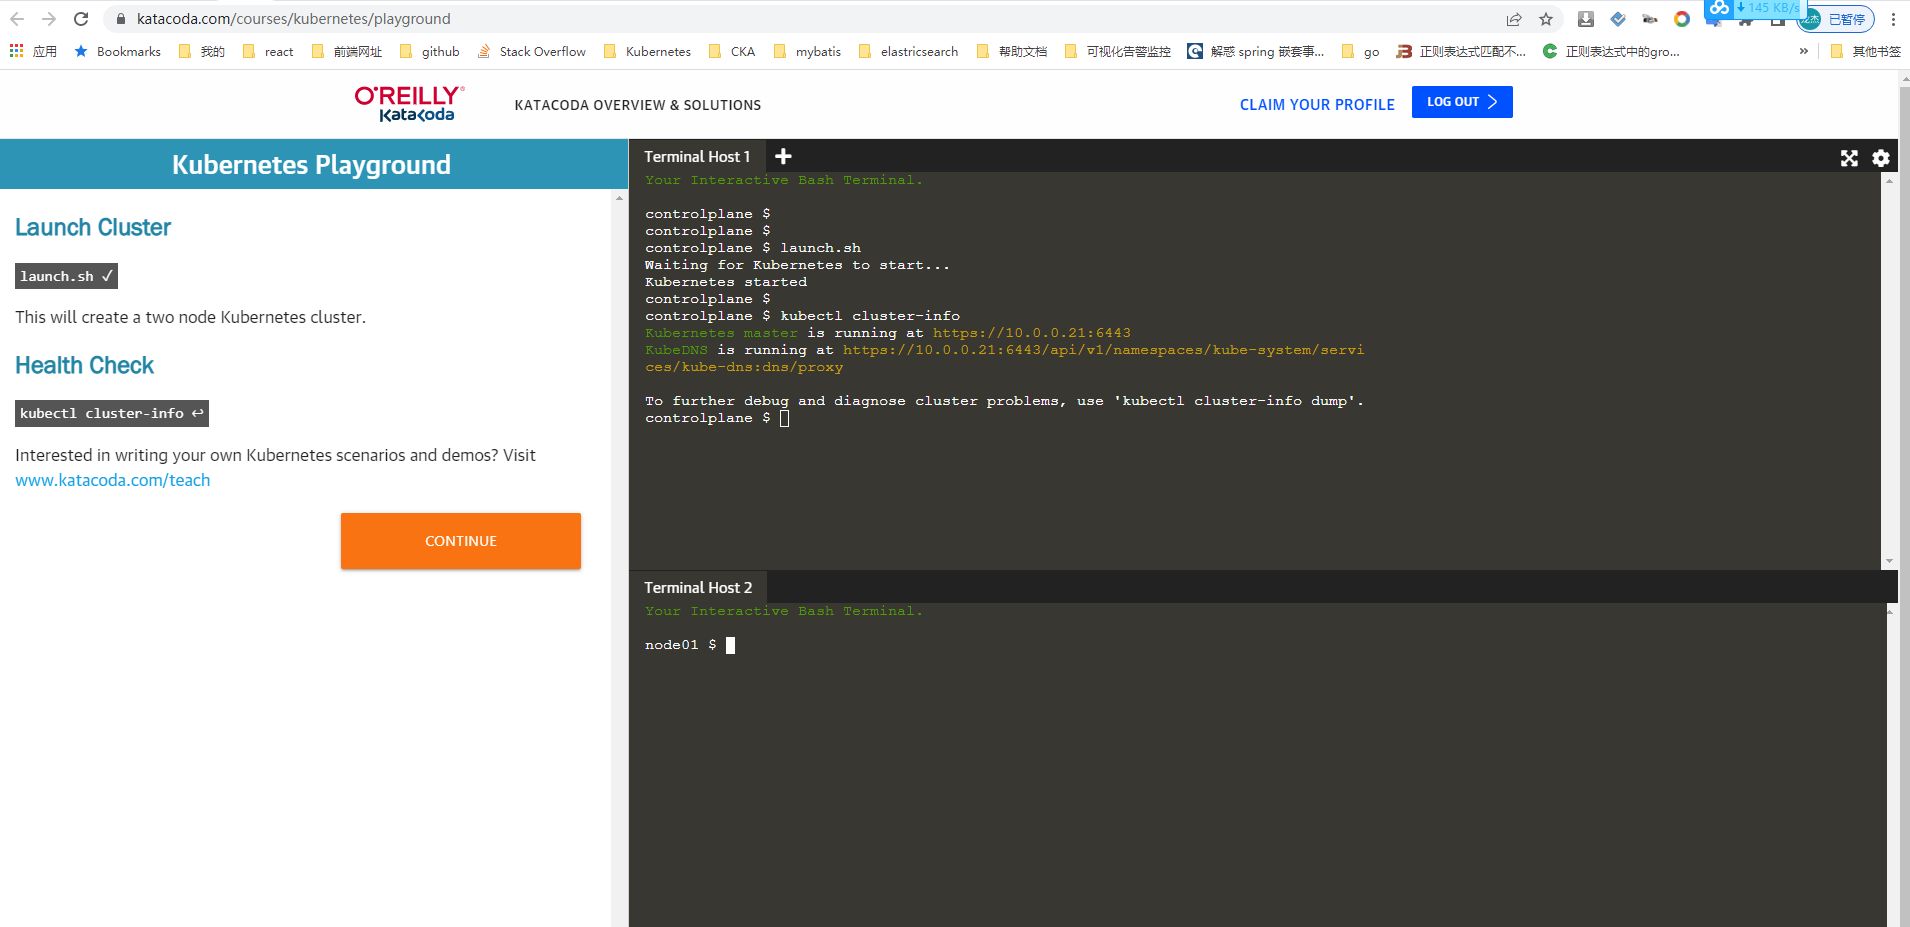Viewport: 1910px width, 927px height.
Task: Open the Apps grid shortcut
Action: click(33, 51)
